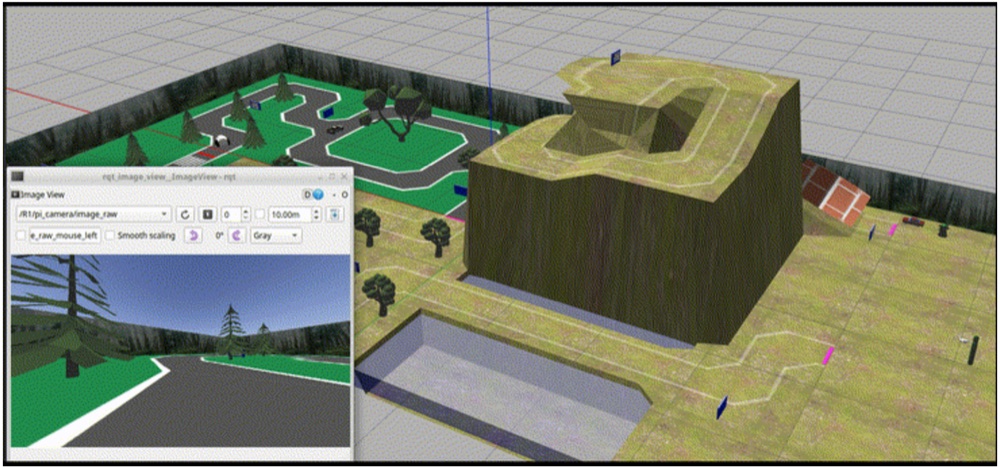Open help via the blue question mark icon

(318, 195)
